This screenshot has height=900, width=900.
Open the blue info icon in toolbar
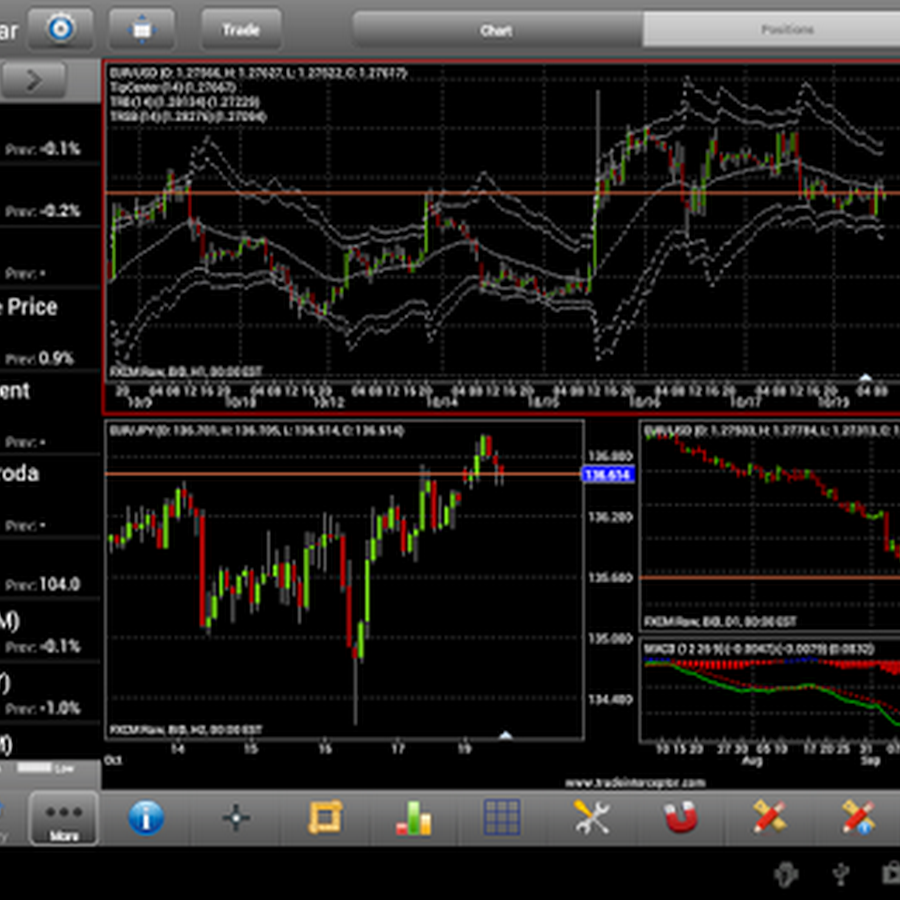pyautogui.click(x=146, y=818)
